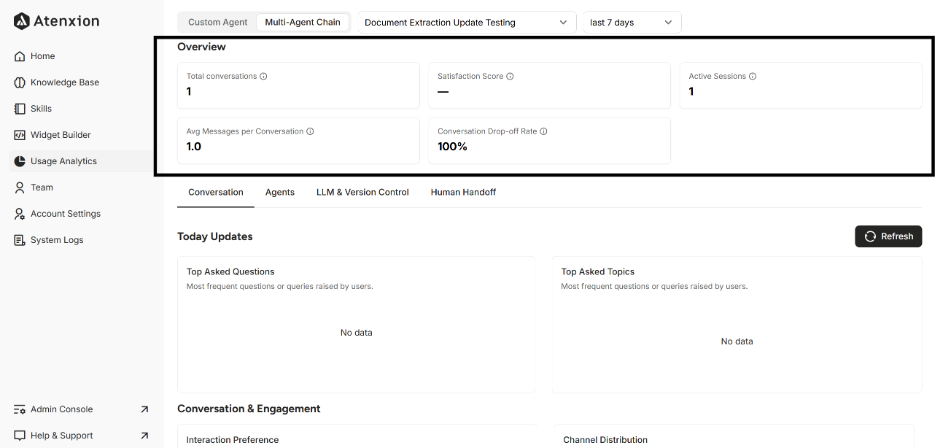Screen dimensions: 936x448
Task: Show info for Total conversations
Action: pyautogui.click(x=263, y=76)
